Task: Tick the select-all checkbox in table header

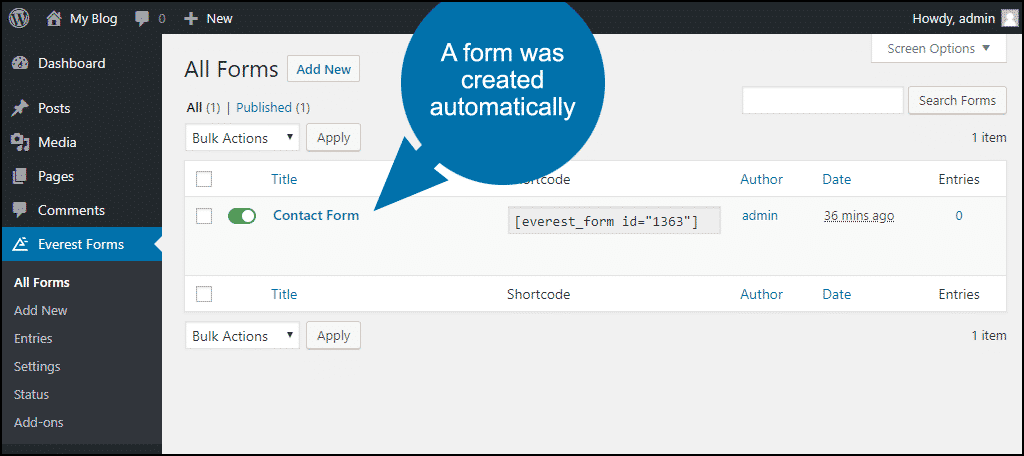Action: tap(204, 179)
